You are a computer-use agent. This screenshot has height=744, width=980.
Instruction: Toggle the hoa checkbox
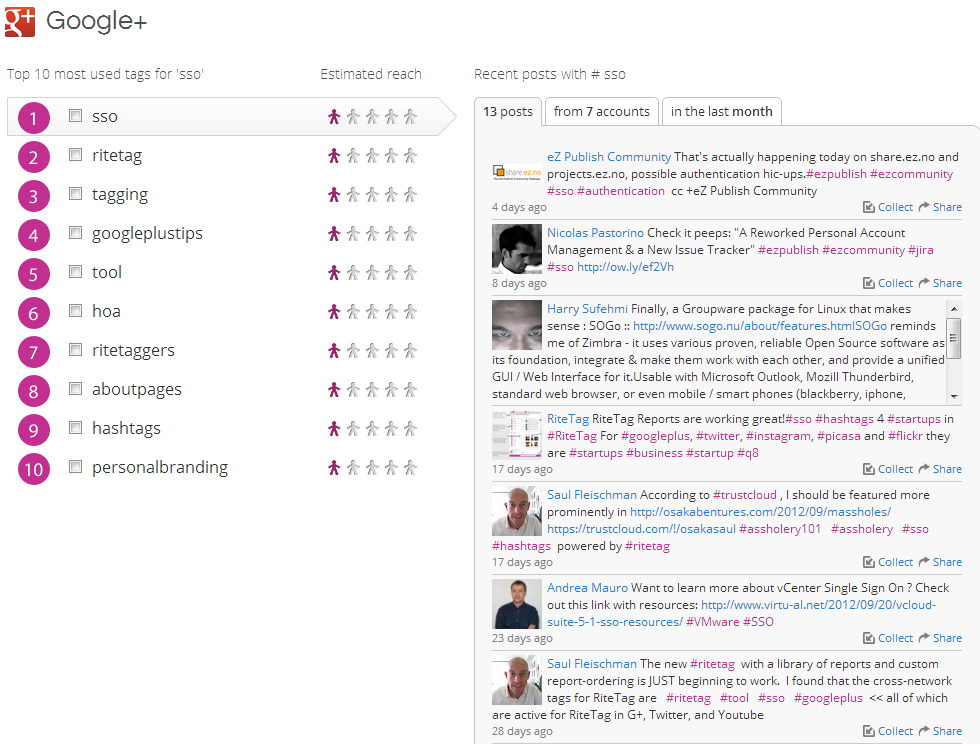click(x=76, y=311)
